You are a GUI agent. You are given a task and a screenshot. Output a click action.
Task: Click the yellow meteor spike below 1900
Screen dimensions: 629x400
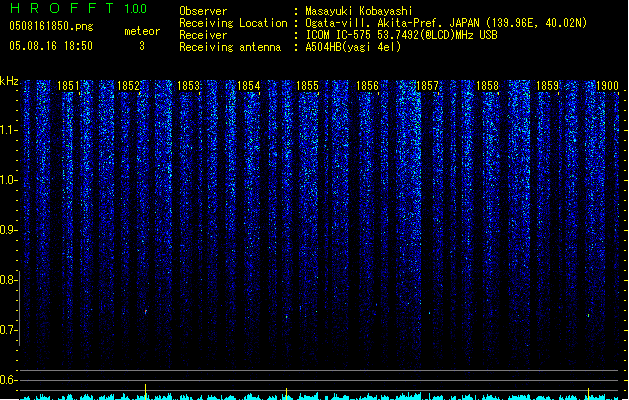coord(588,394)
